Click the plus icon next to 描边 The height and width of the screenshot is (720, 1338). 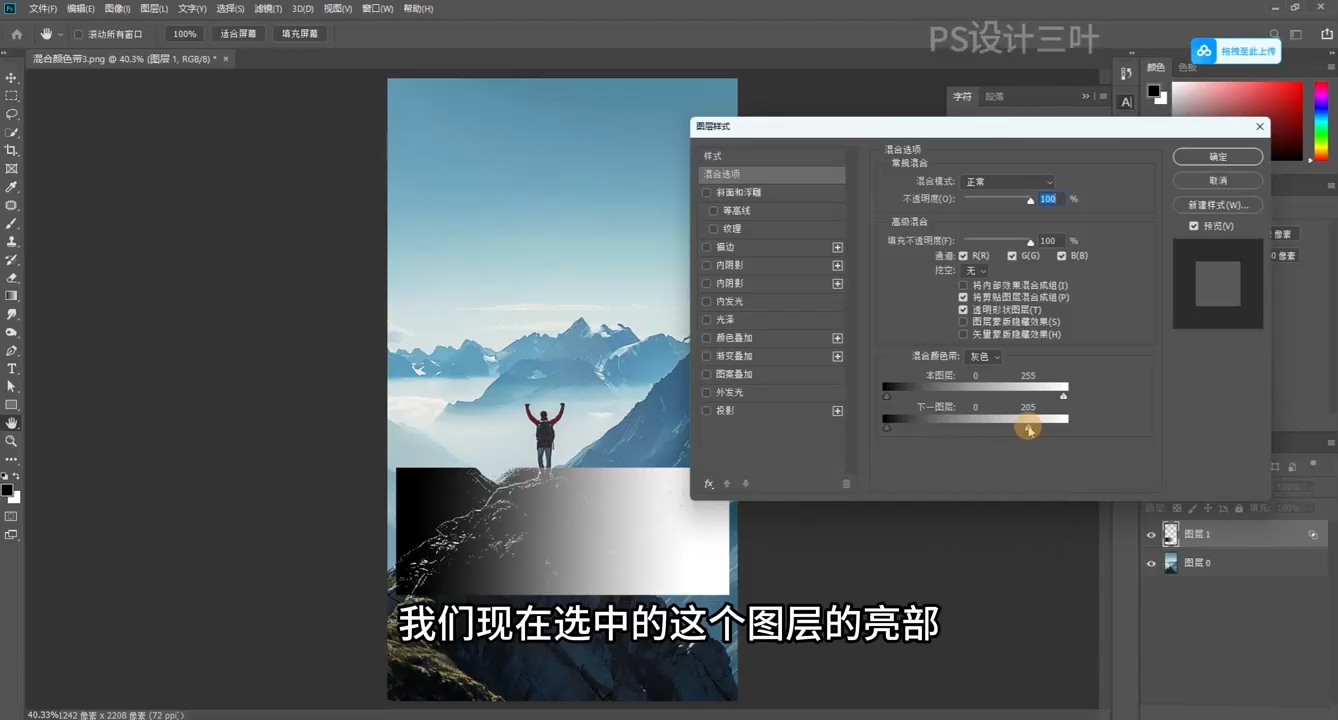click(837, 247)
